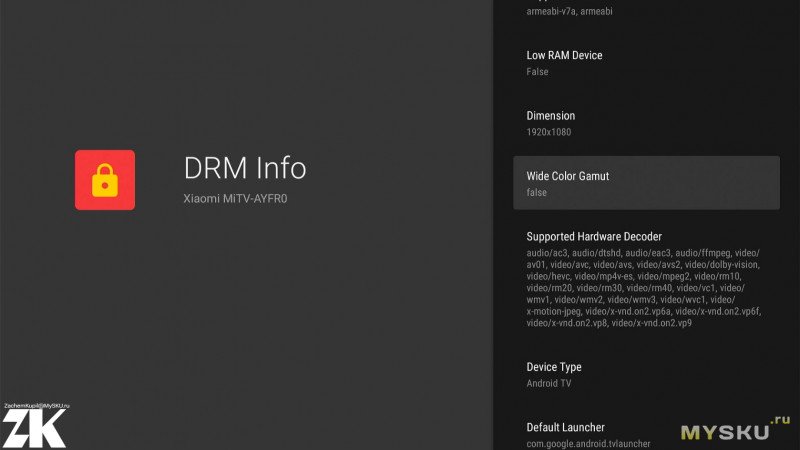Select the highlighted Wide Color Gamut row
Screen dimensions: 800x450
click(x=646, y=183)
